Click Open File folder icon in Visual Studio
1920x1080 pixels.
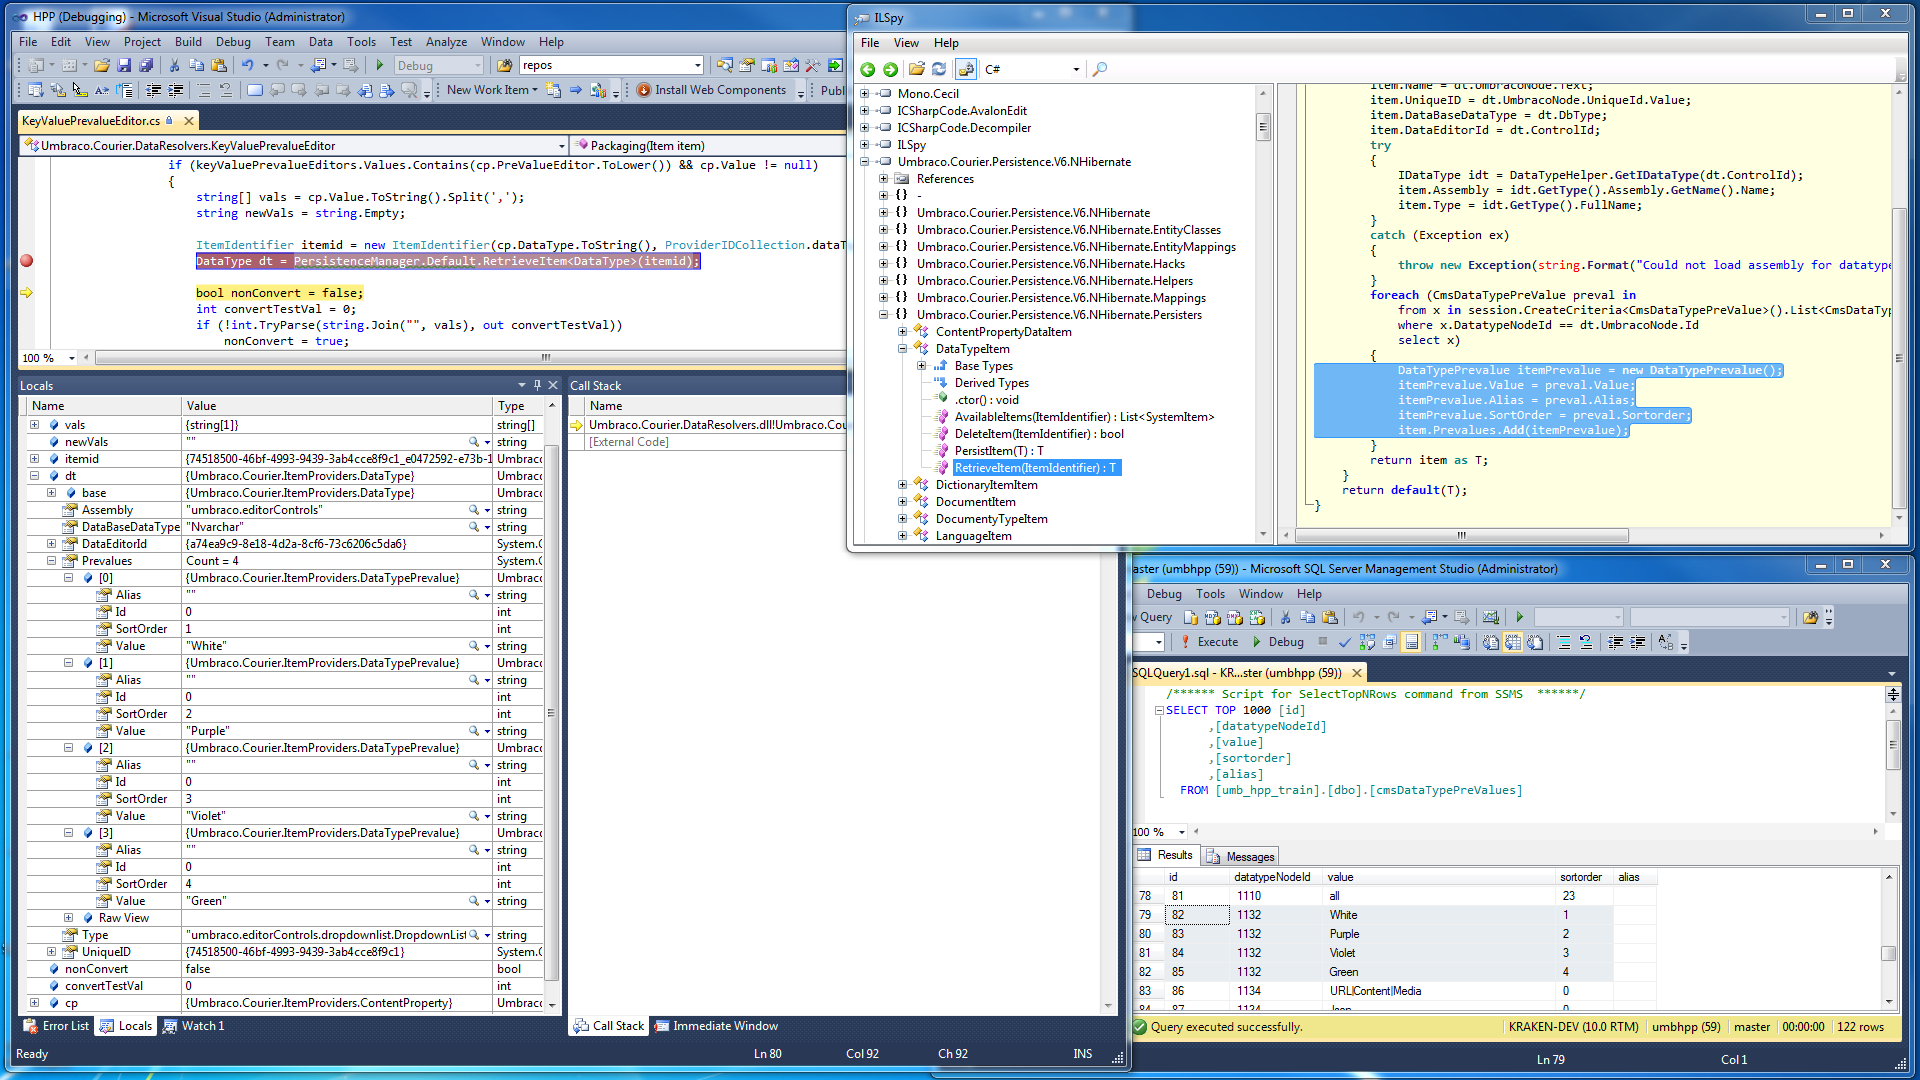pos(102,66)
